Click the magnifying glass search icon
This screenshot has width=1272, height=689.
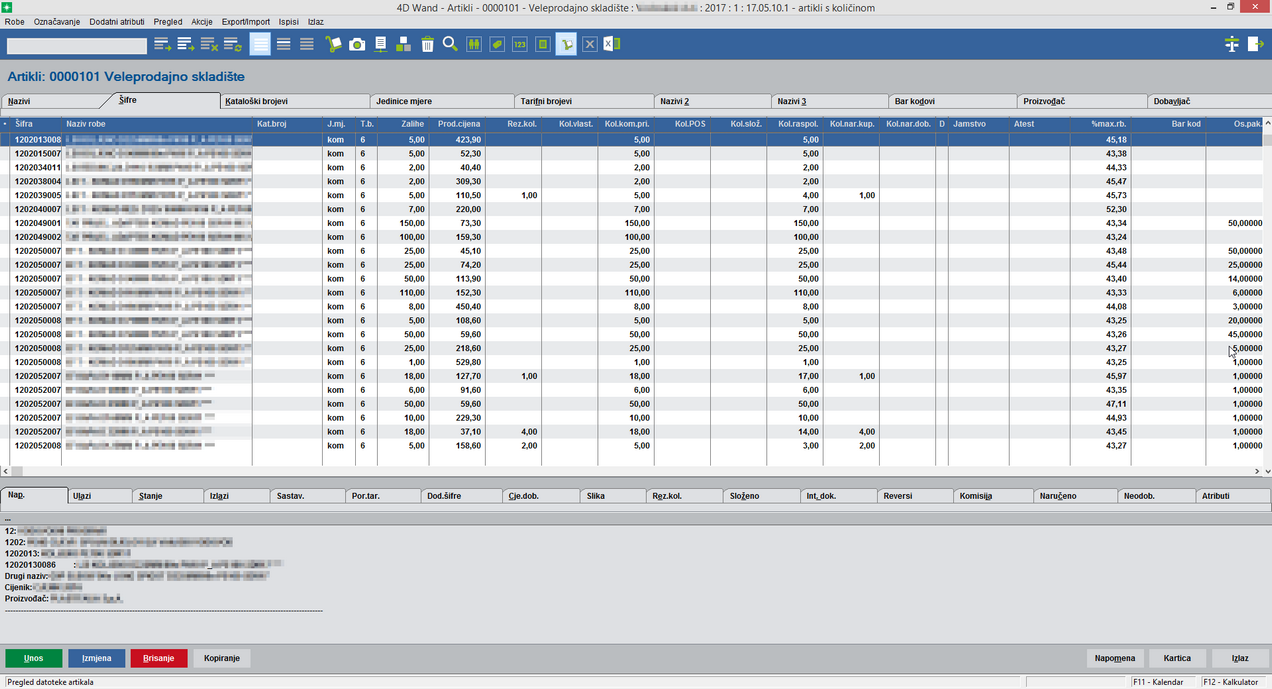[x=450, y=44]
